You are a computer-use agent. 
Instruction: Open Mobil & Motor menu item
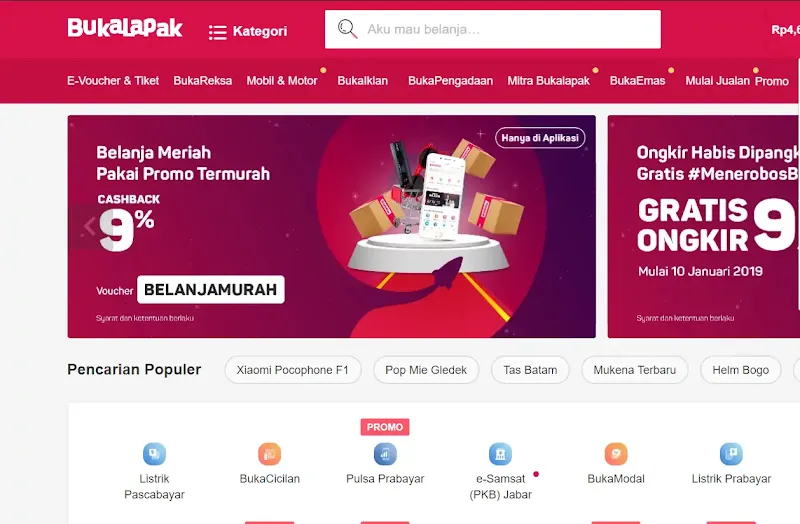(282, 81)
